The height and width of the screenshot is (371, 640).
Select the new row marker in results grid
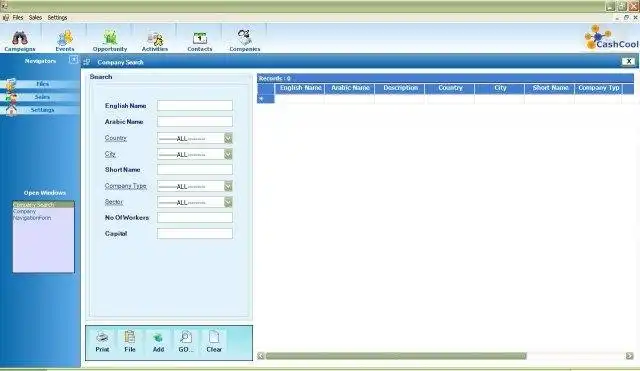pos(265,99)
